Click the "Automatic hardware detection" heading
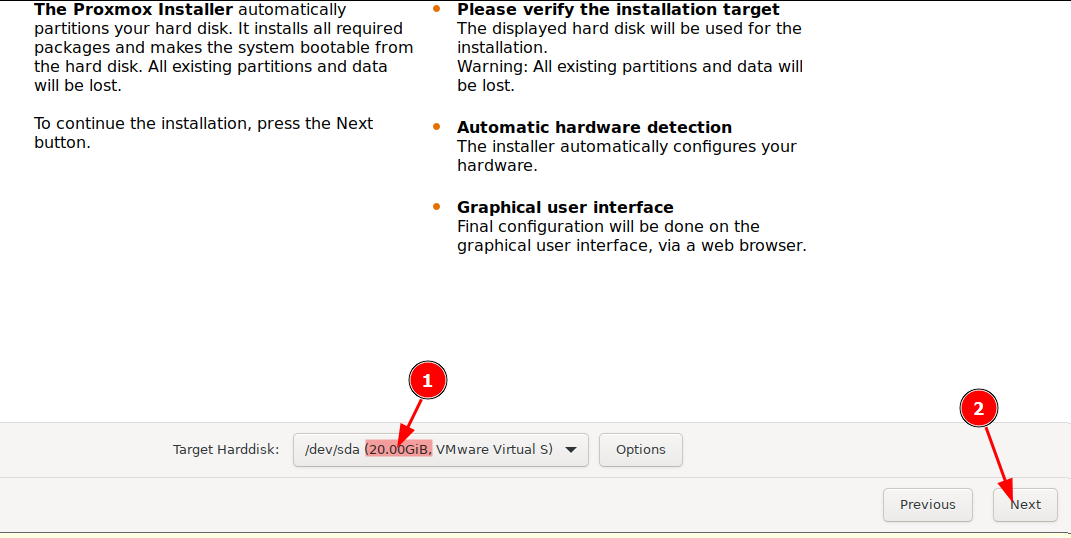The width and height of the screenshot is (1071, 538). [x=594, y=127]
